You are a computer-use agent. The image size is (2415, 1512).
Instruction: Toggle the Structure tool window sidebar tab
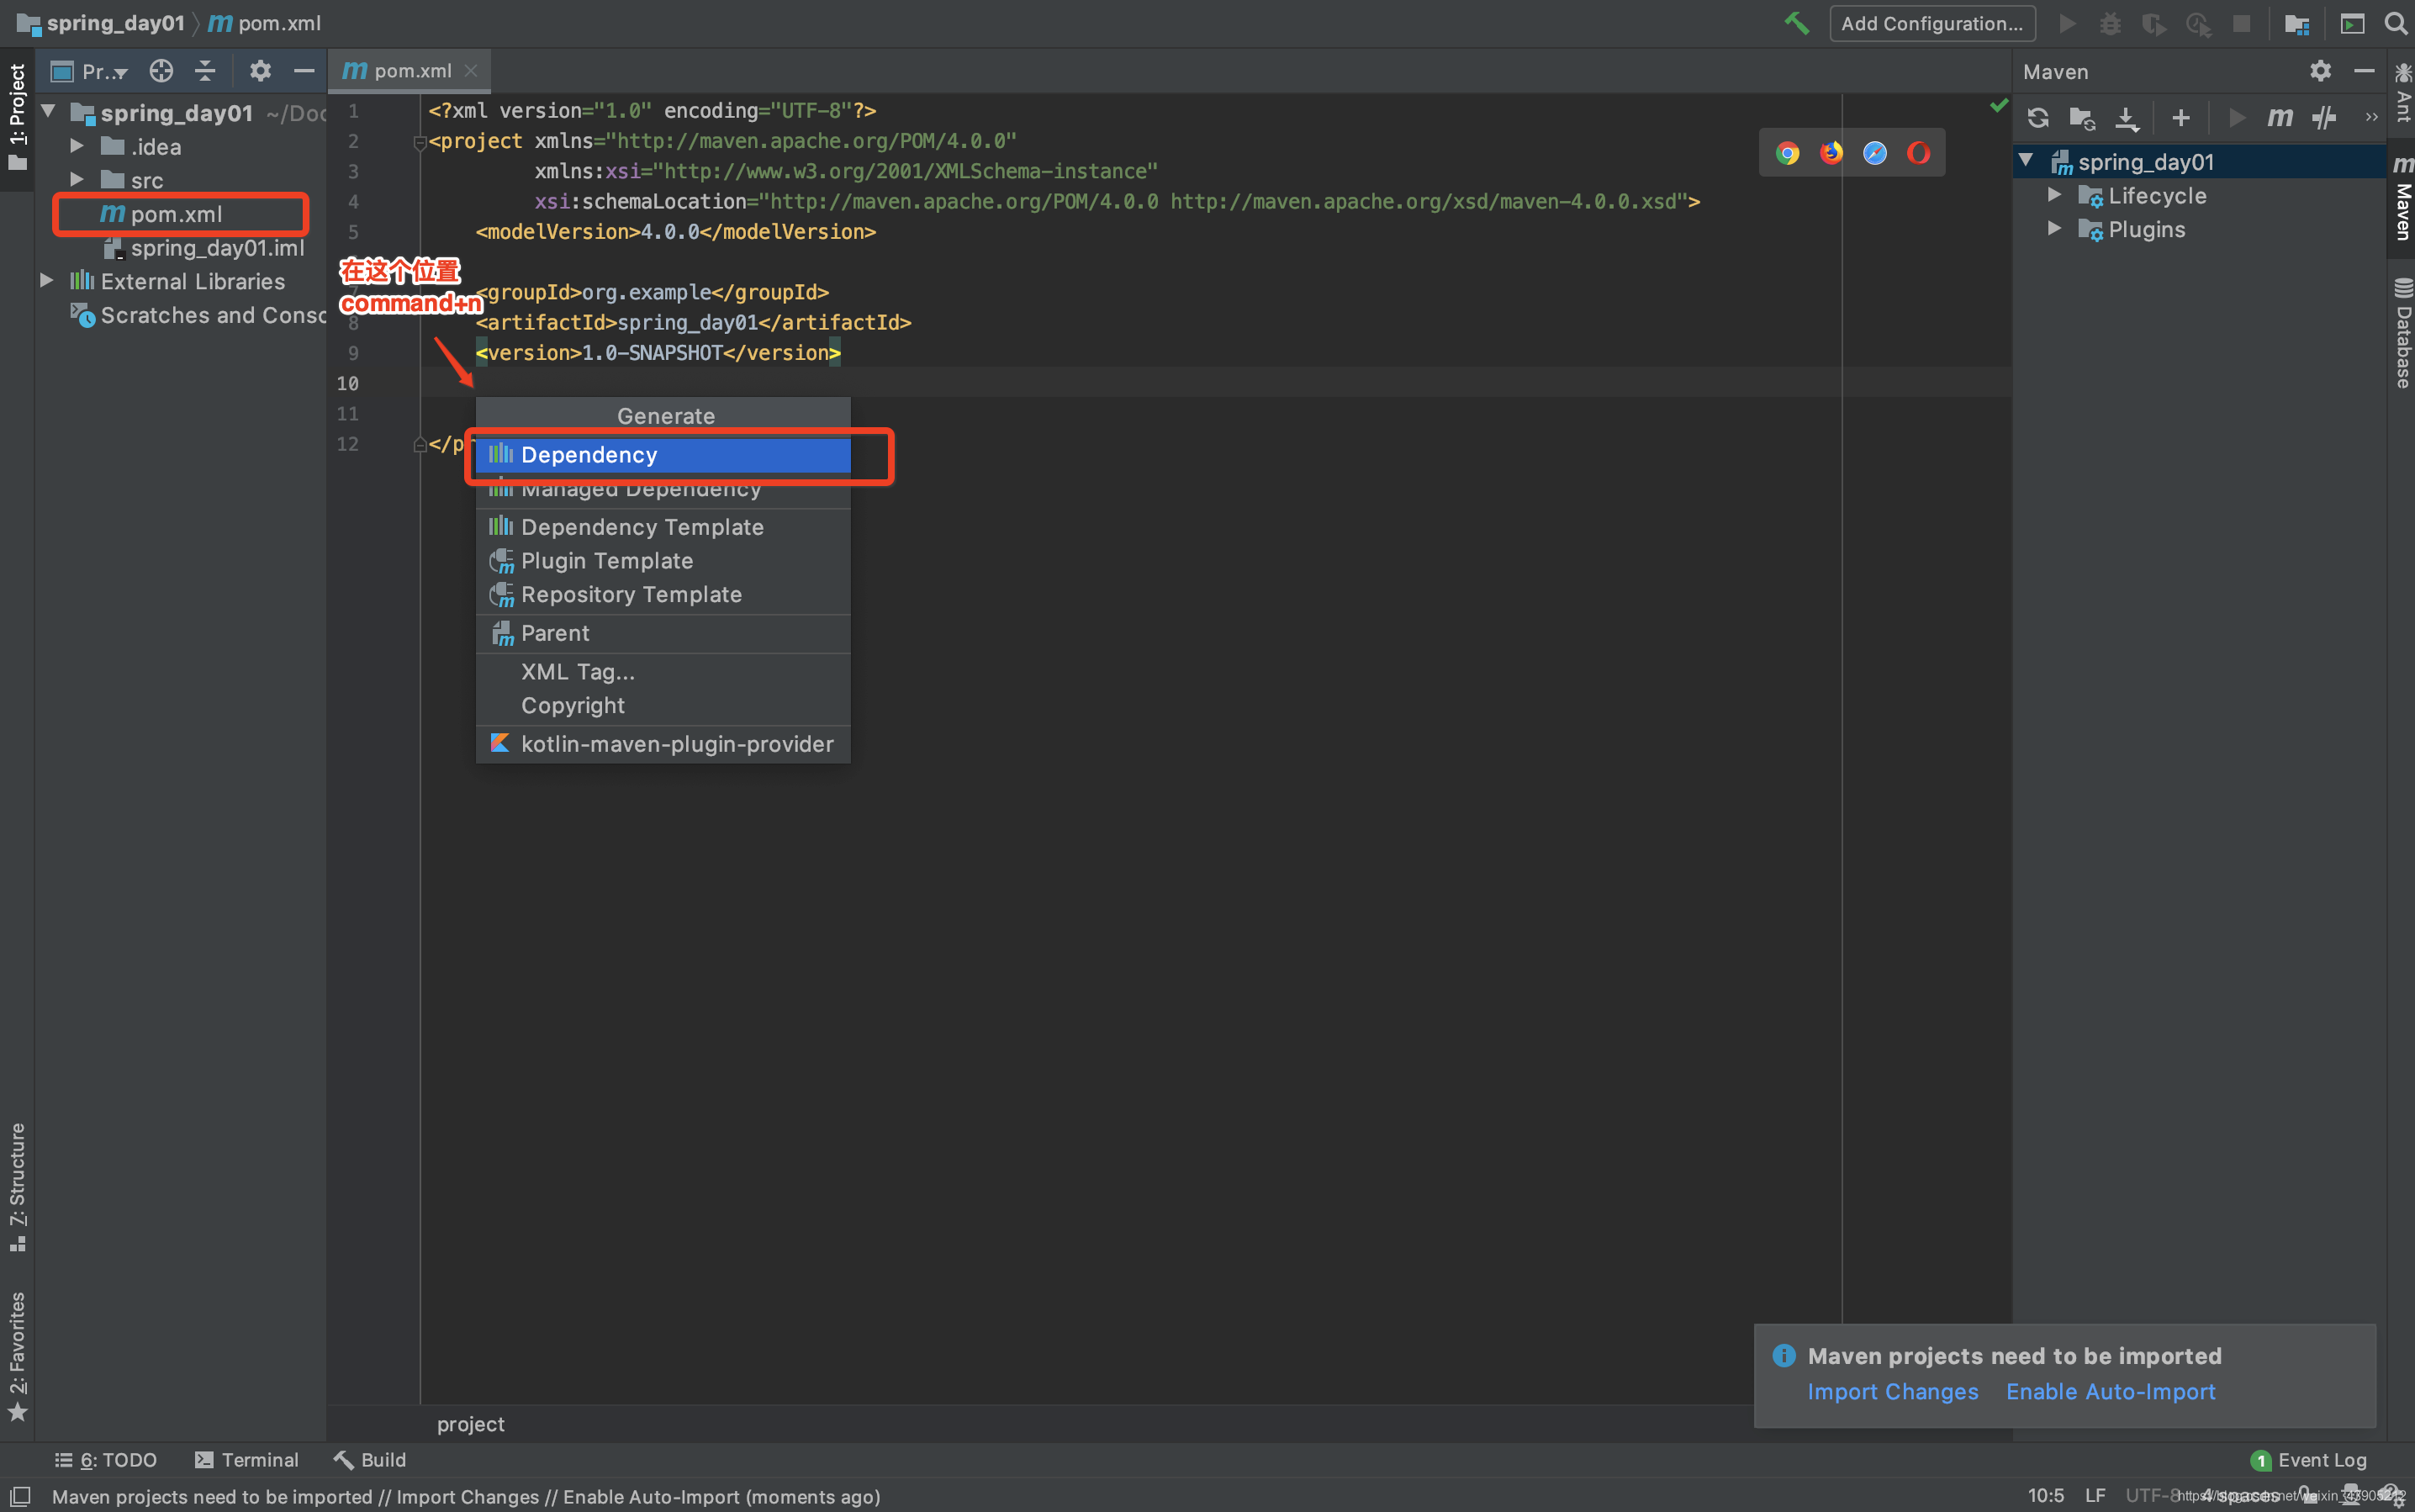pos(17,1186)
